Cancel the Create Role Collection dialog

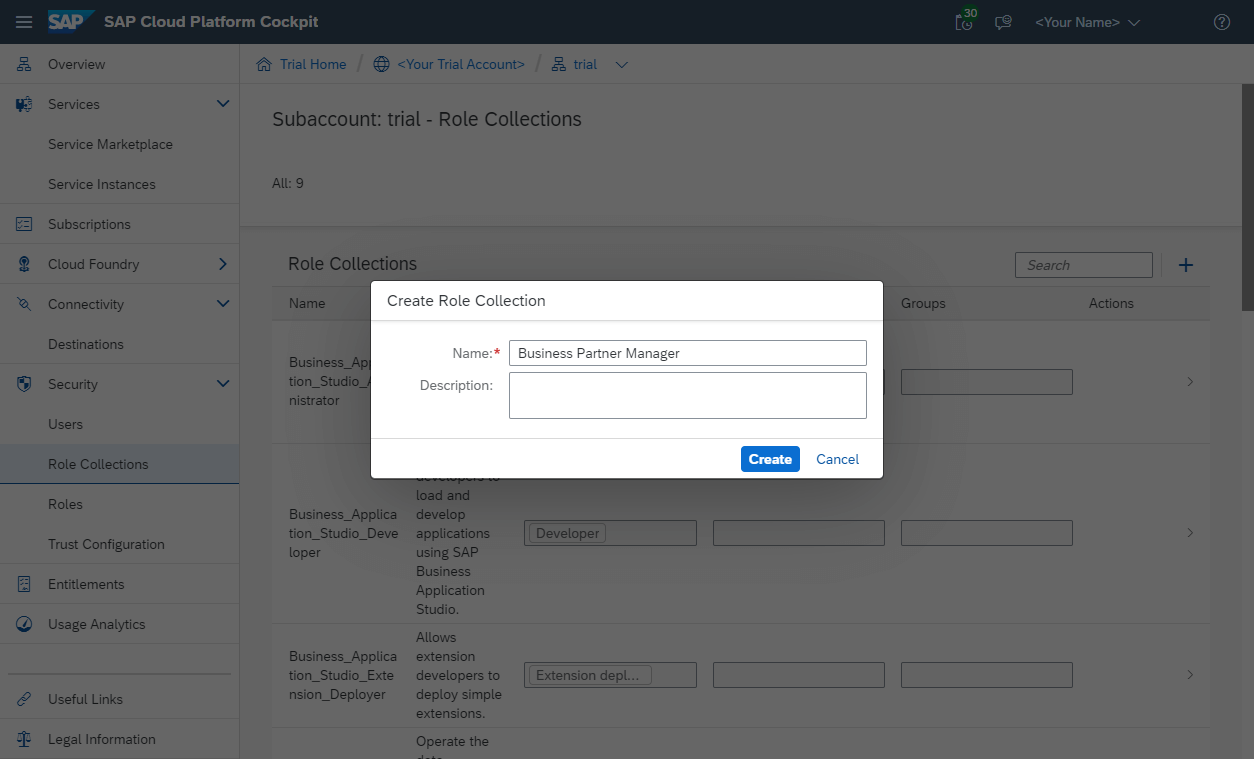pyautogui.click(x=837, y=459)
